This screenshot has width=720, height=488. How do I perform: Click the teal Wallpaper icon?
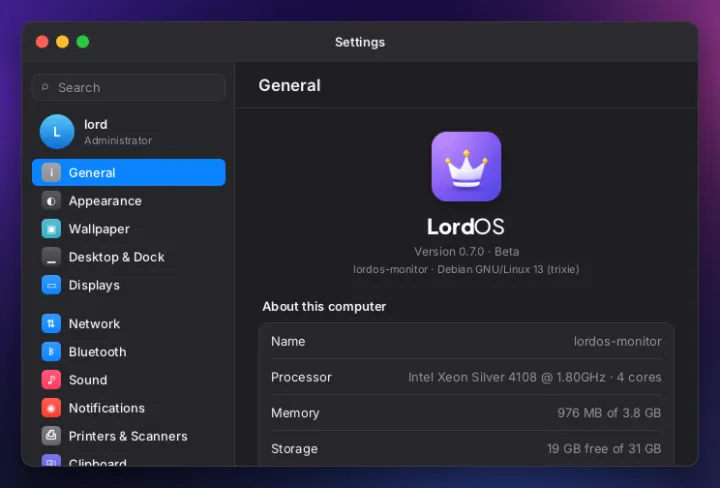pyautogui.click(x=51, y=229)
